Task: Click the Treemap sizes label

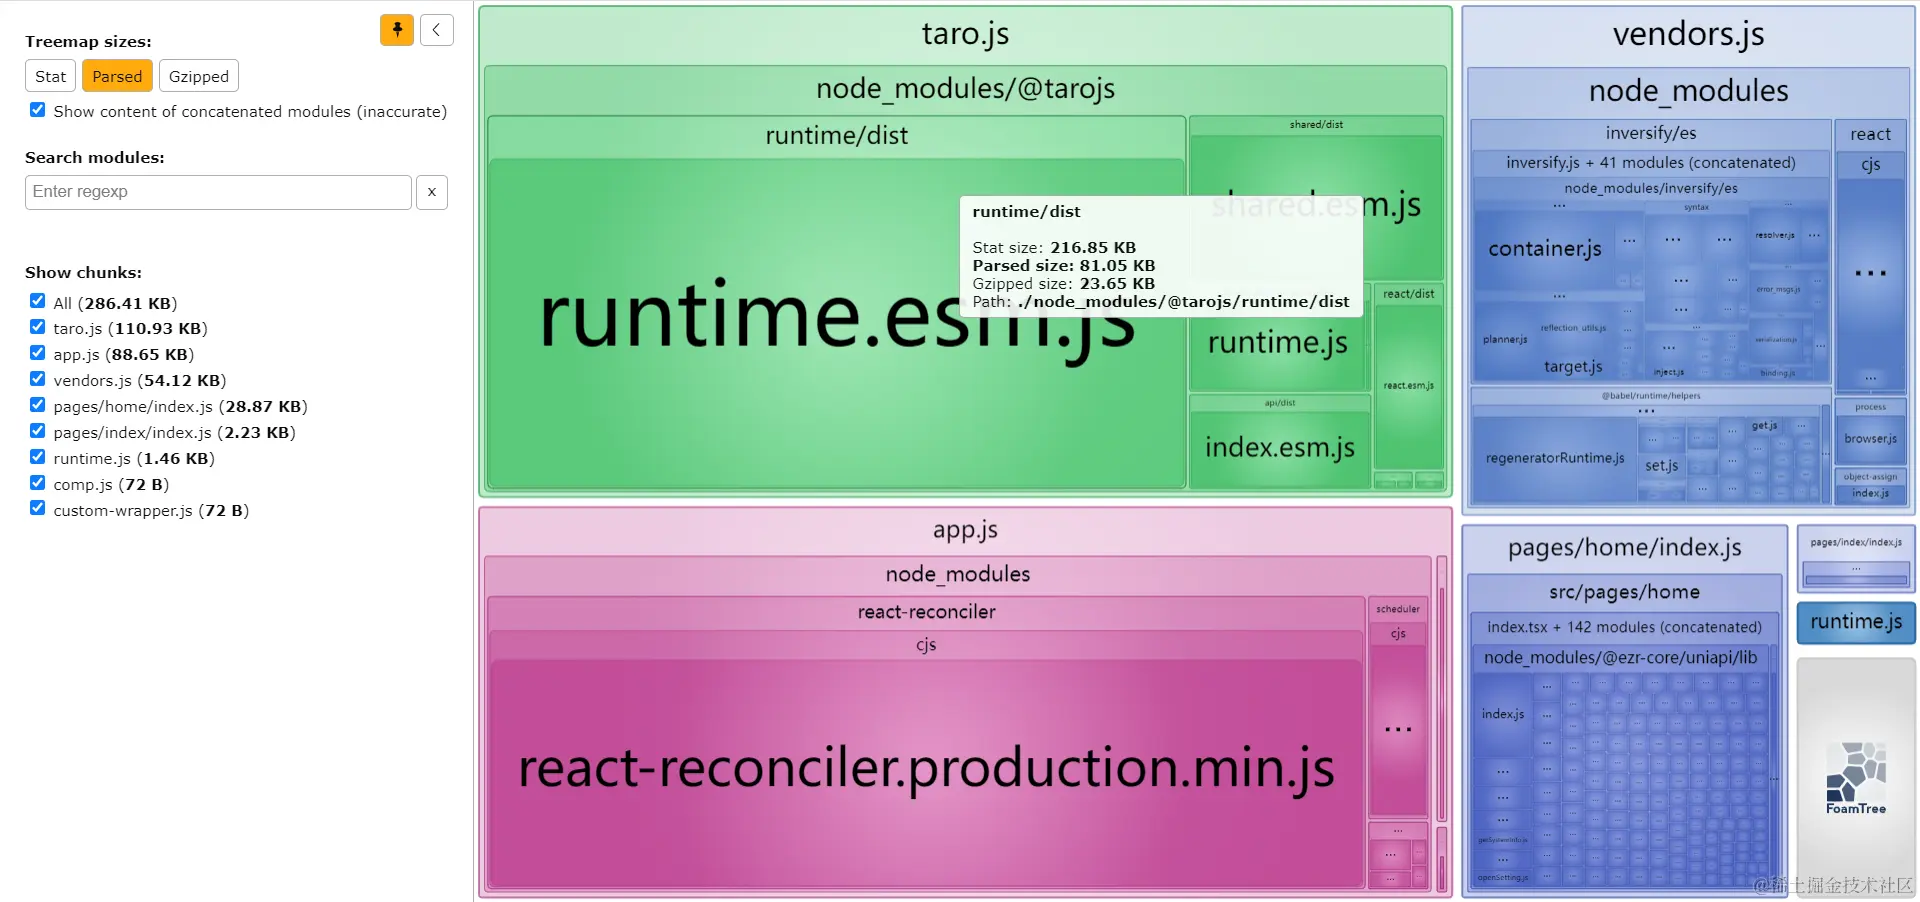Action: coord(88,42)
